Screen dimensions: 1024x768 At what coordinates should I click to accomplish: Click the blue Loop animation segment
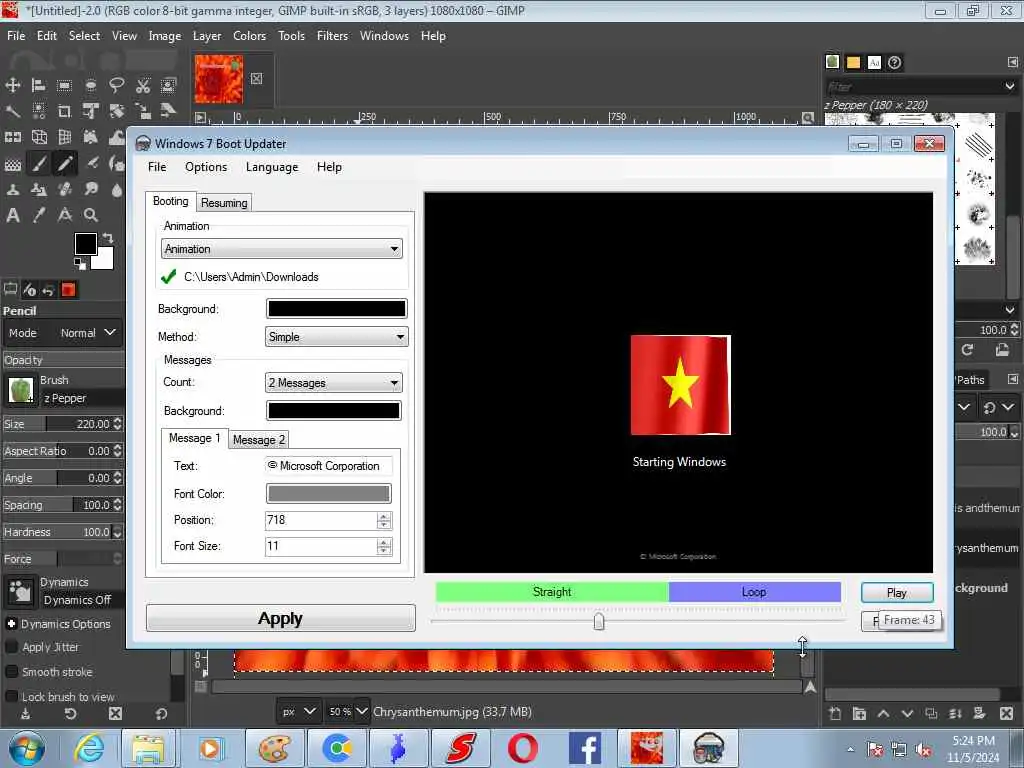click(754, 592)
